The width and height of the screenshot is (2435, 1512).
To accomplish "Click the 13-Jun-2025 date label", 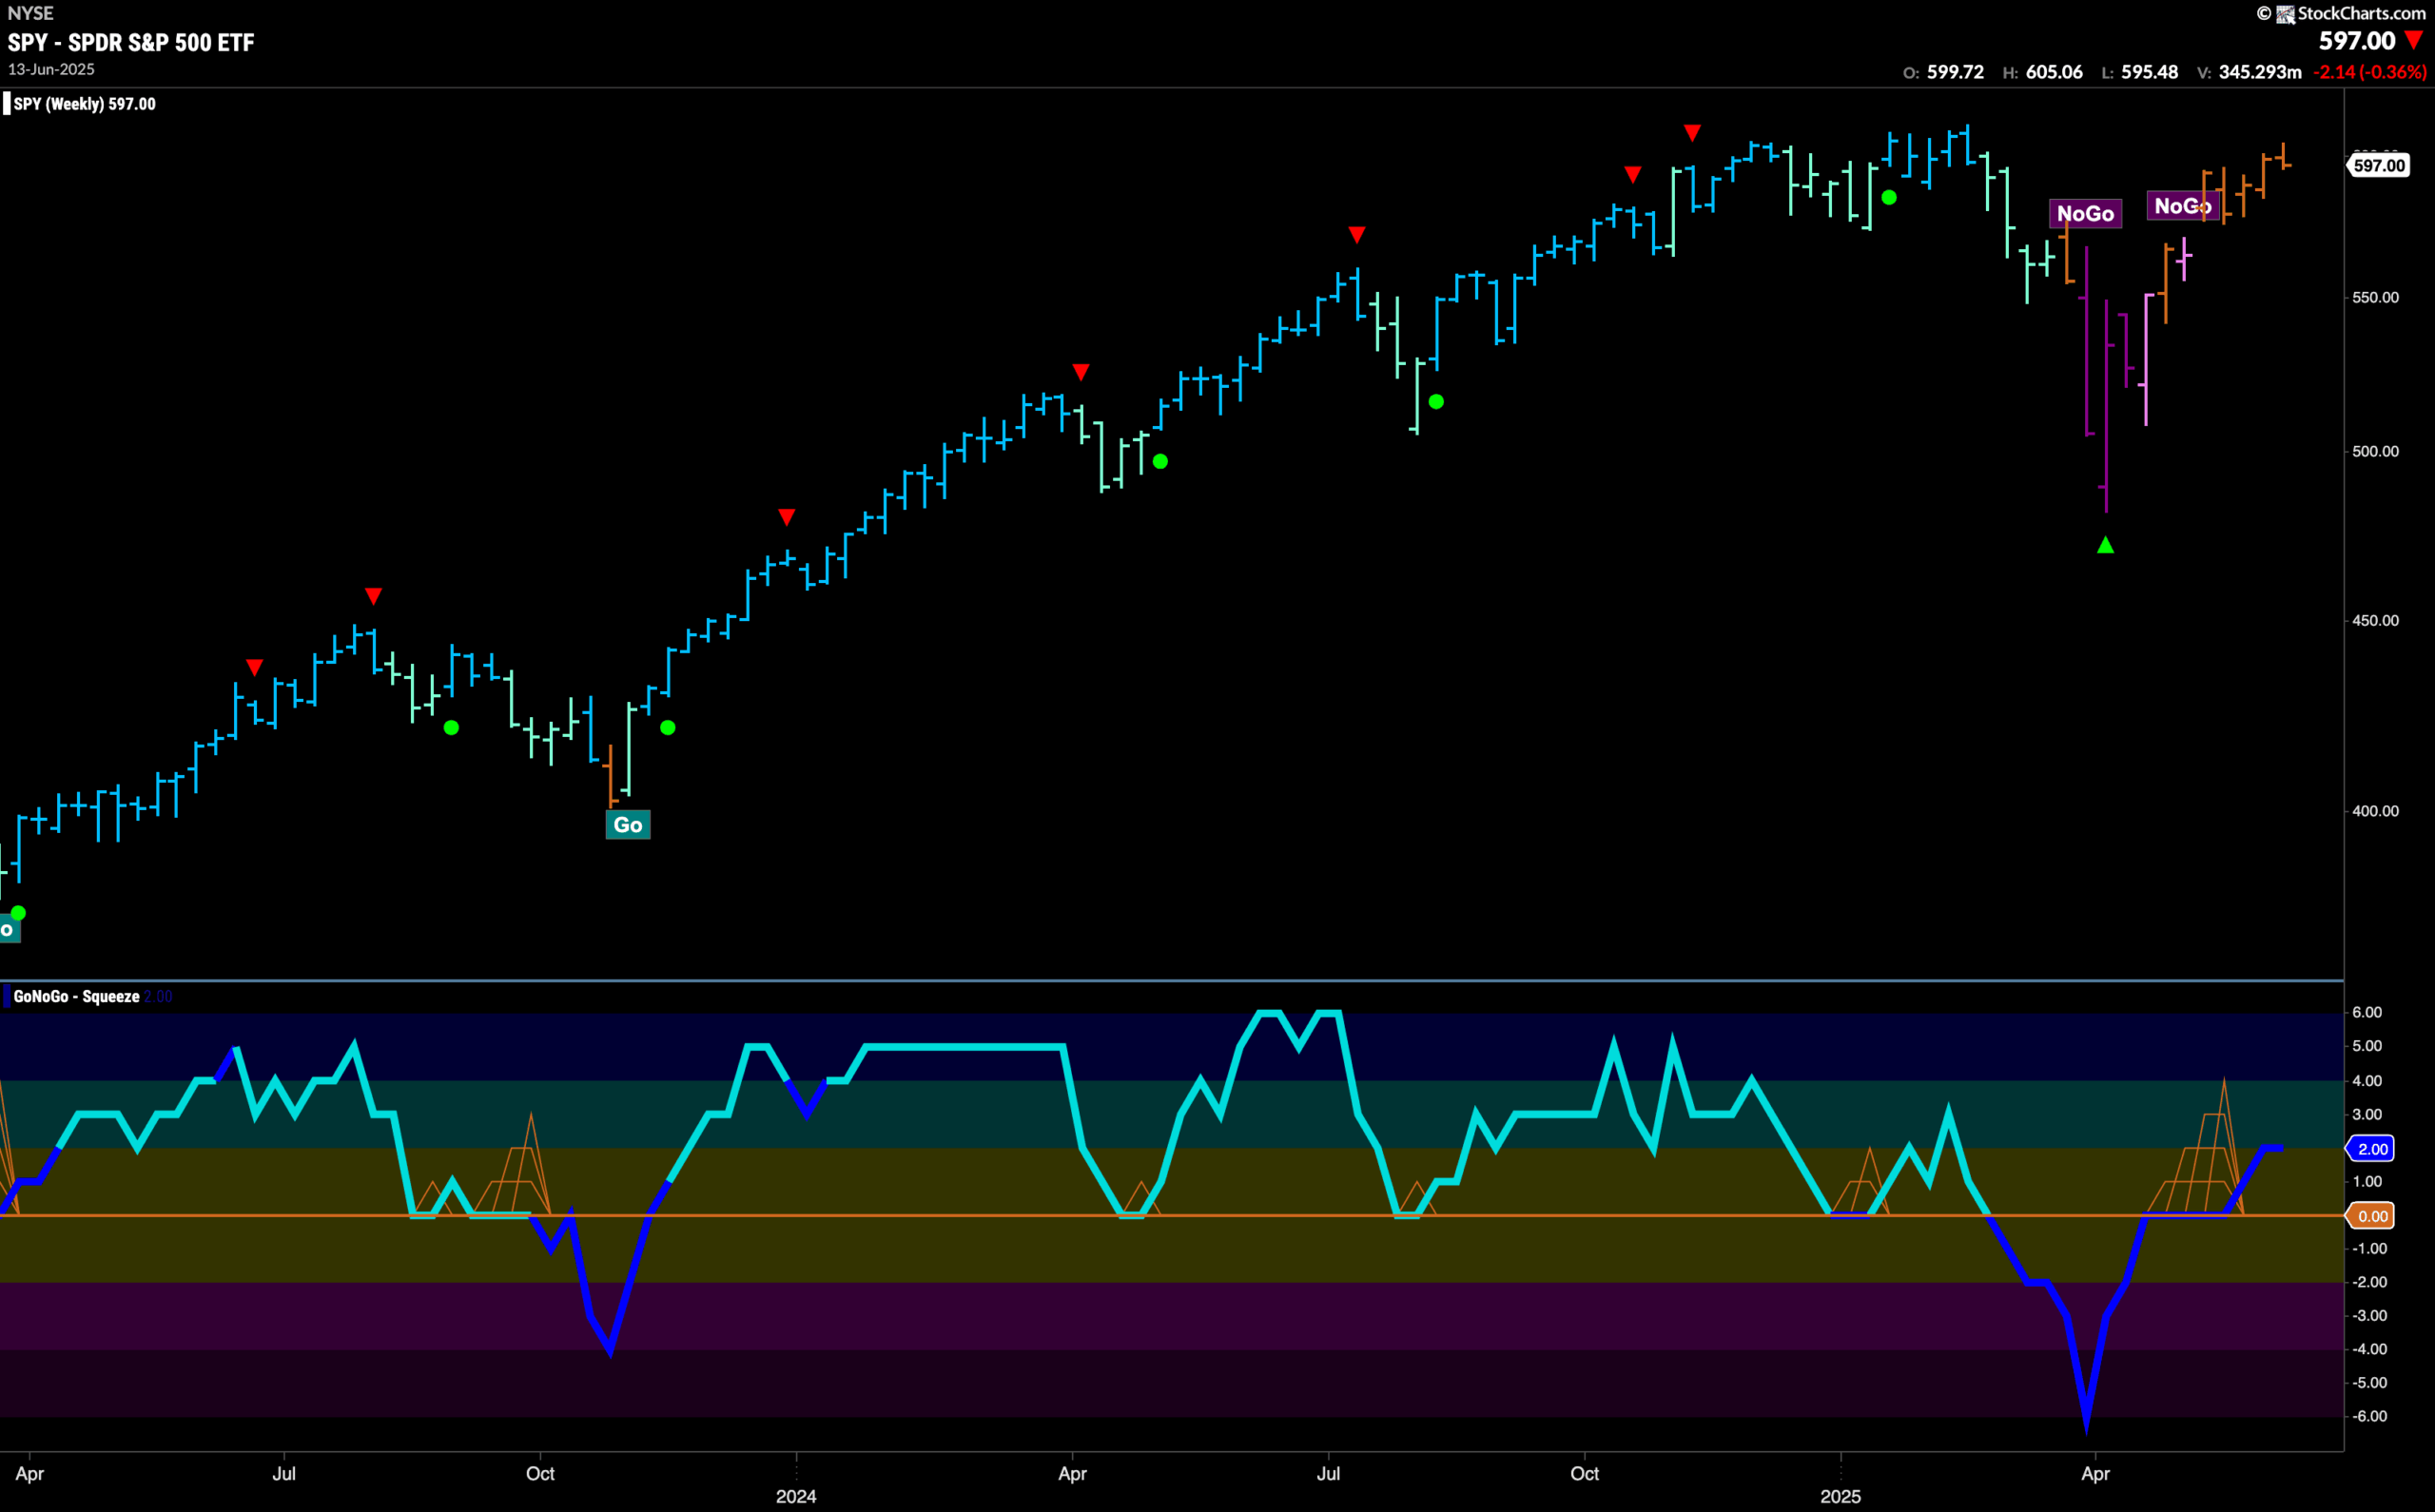I will click(51, 69).
